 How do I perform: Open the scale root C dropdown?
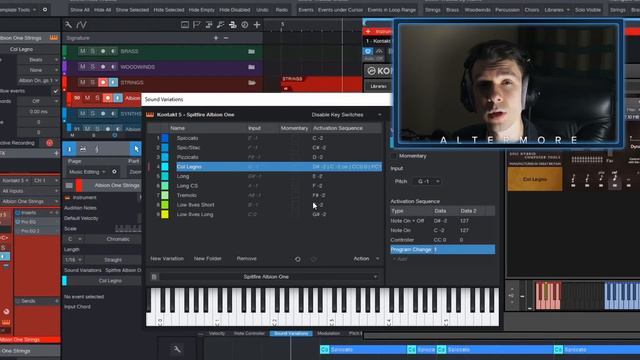[x=74, y=239]
